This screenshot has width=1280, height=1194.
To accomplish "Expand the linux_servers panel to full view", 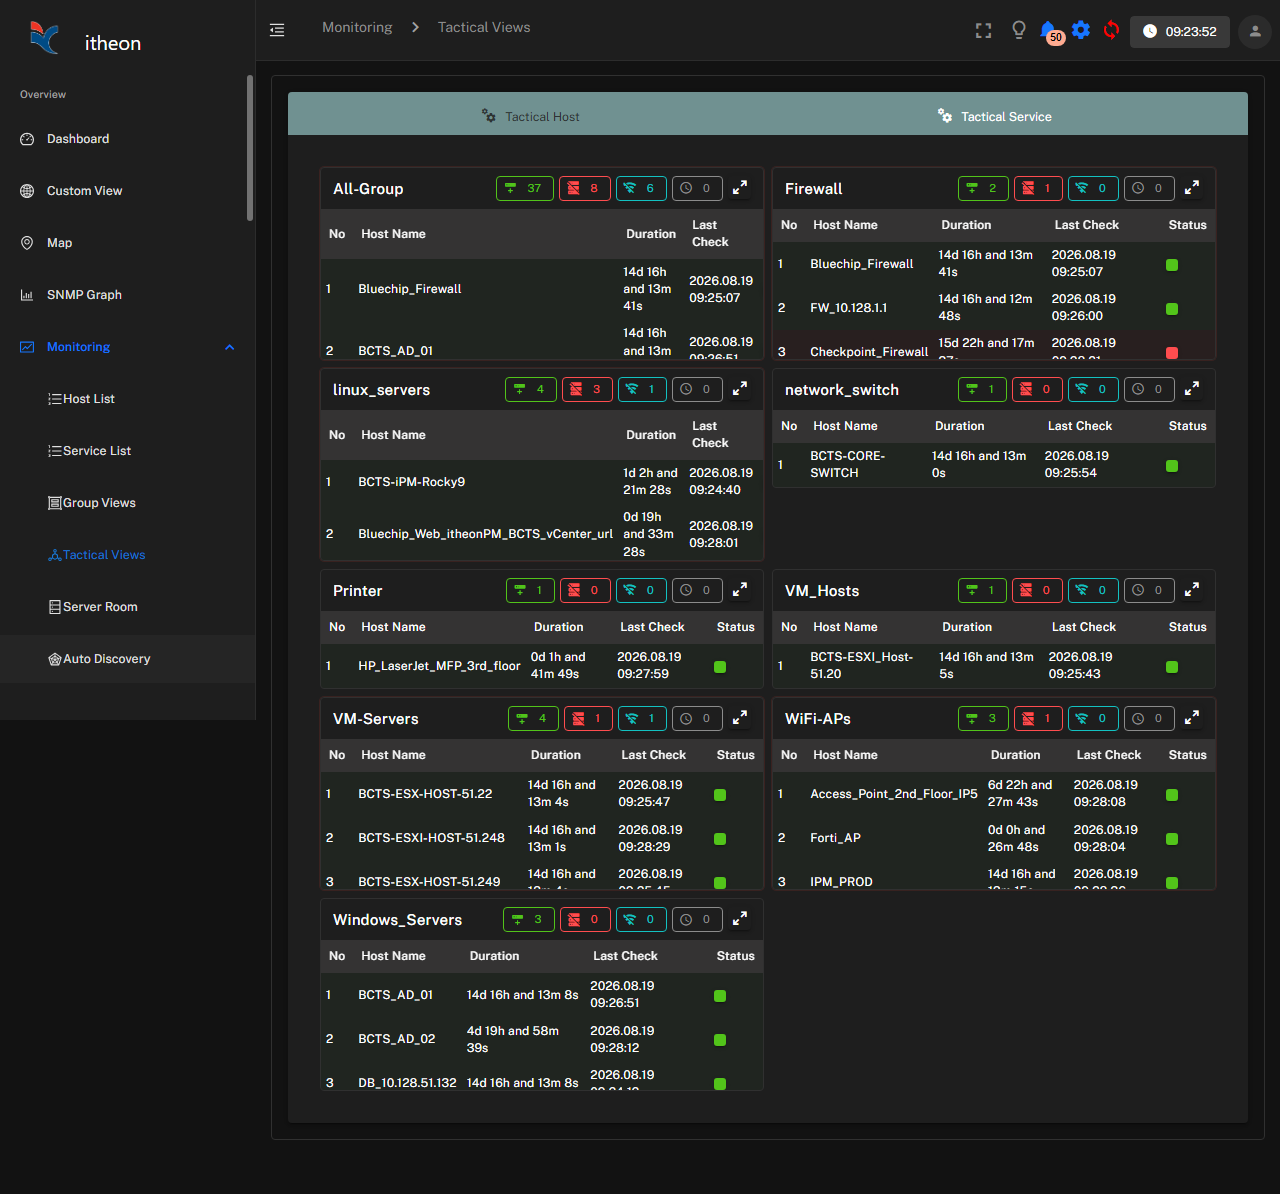I will tap(740, 389).
